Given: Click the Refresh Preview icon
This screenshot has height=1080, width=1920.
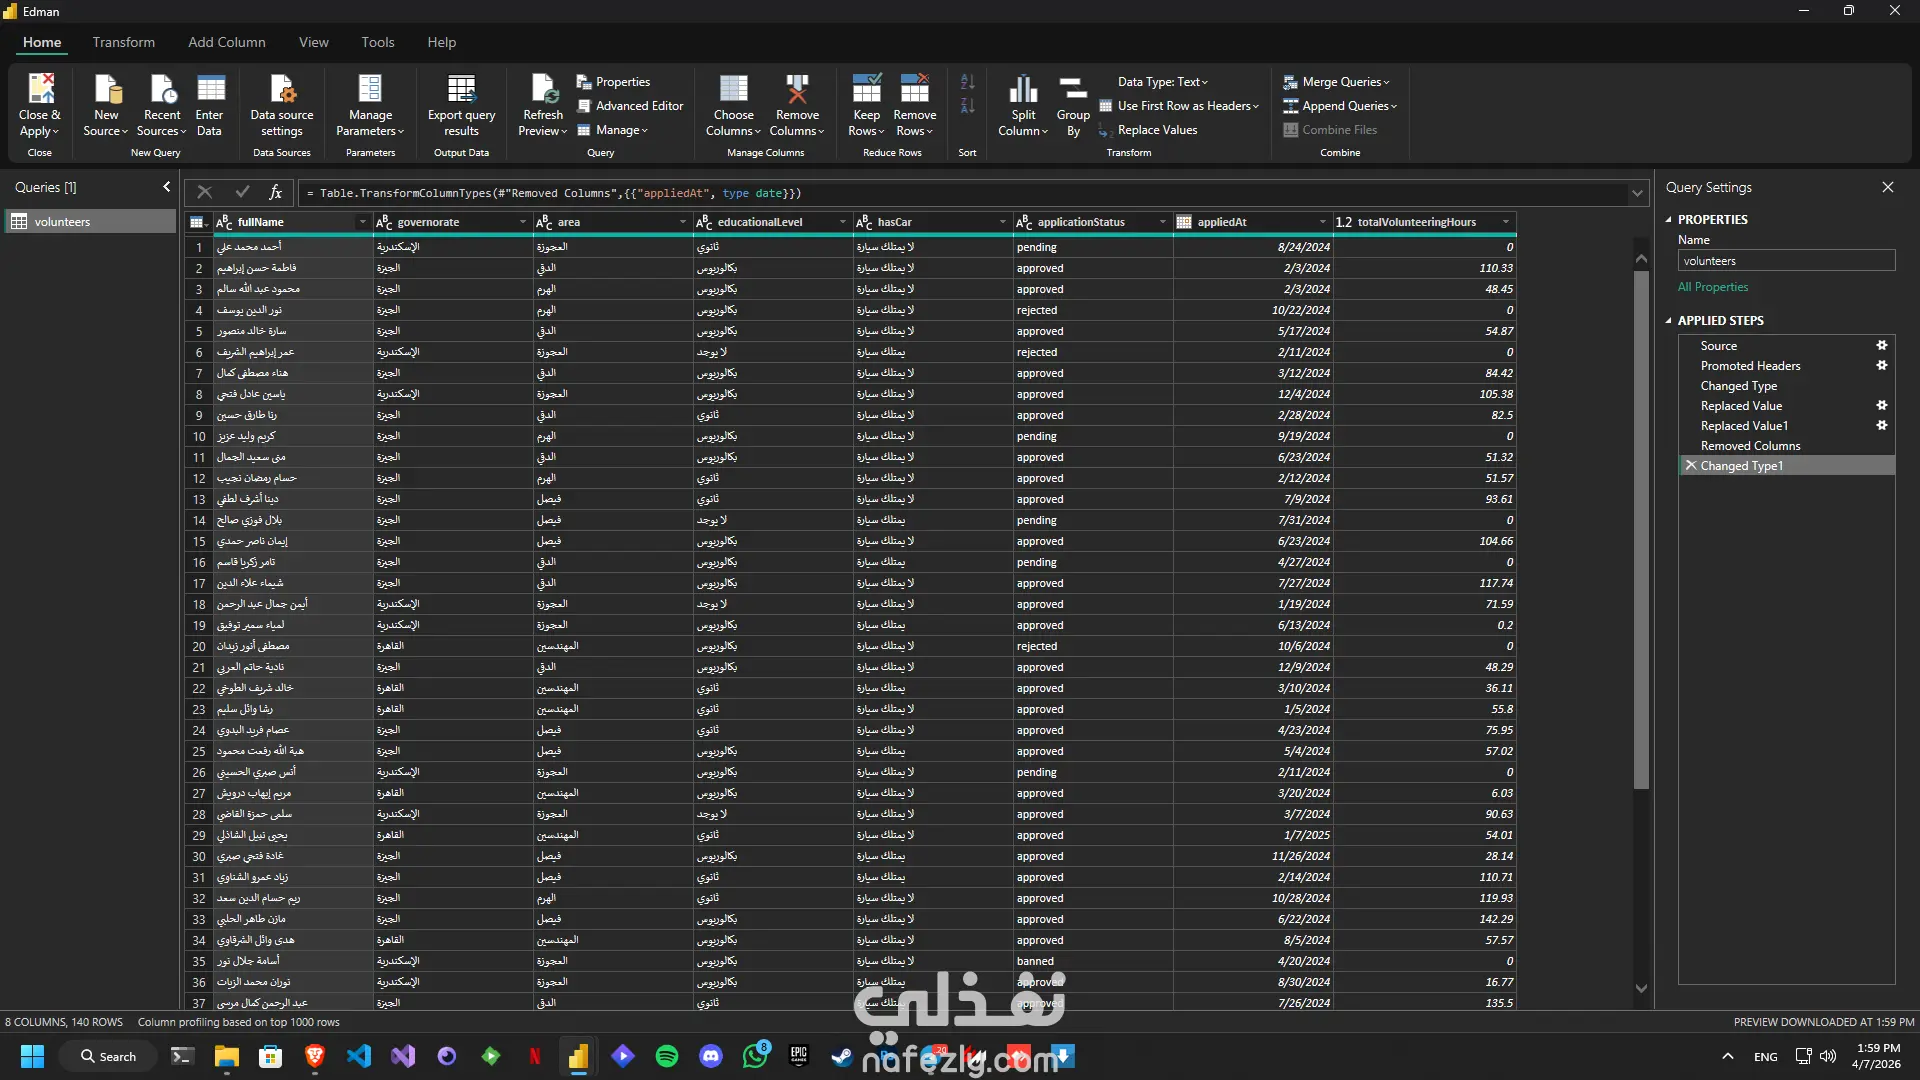Looking at the screenshot, I should tap(543, 90).
